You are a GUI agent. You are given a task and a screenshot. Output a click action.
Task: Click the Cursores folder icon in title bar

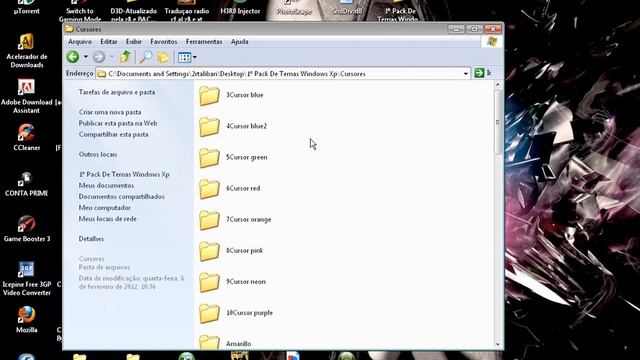tap(69, 29)
